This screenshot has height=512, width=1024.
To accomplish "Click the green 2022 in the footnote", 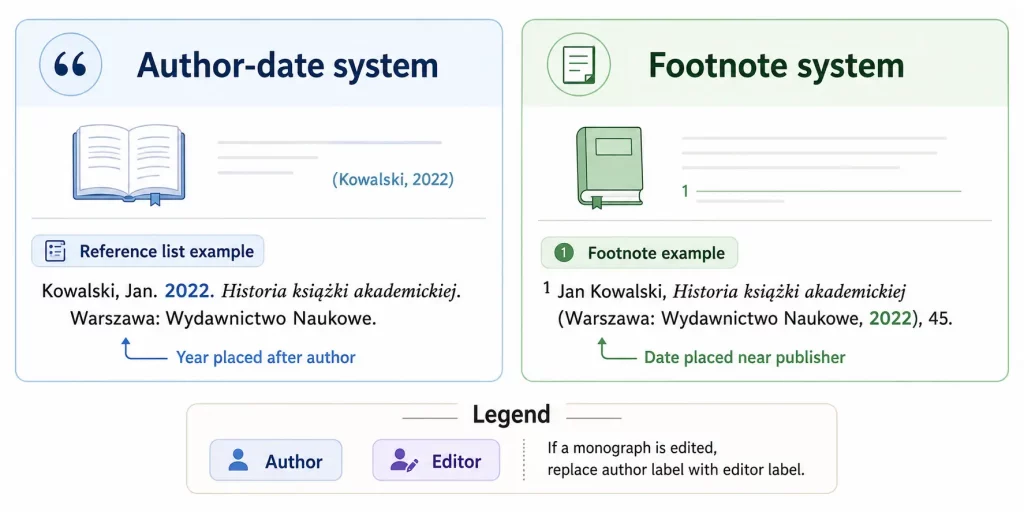I will pos(890,319).
